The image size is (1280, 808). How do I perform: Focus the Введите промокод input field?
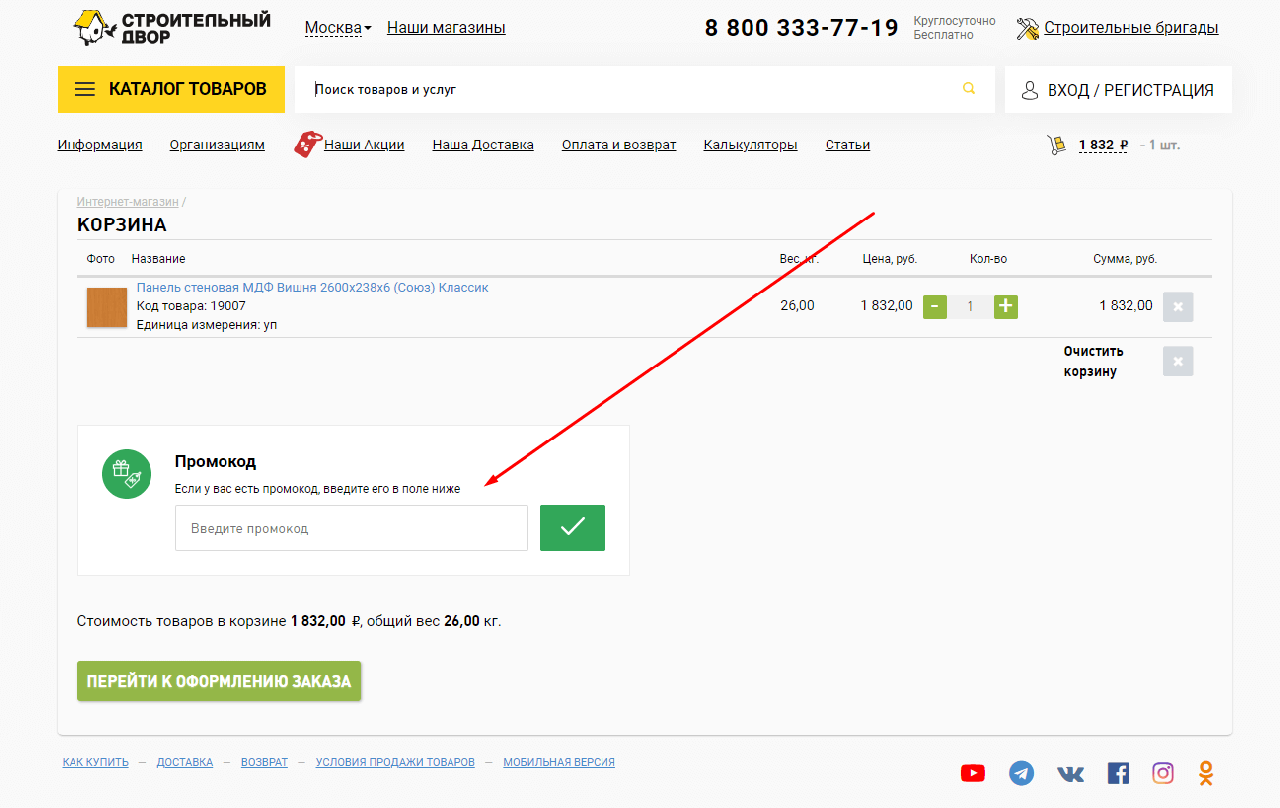click(351, 528)
